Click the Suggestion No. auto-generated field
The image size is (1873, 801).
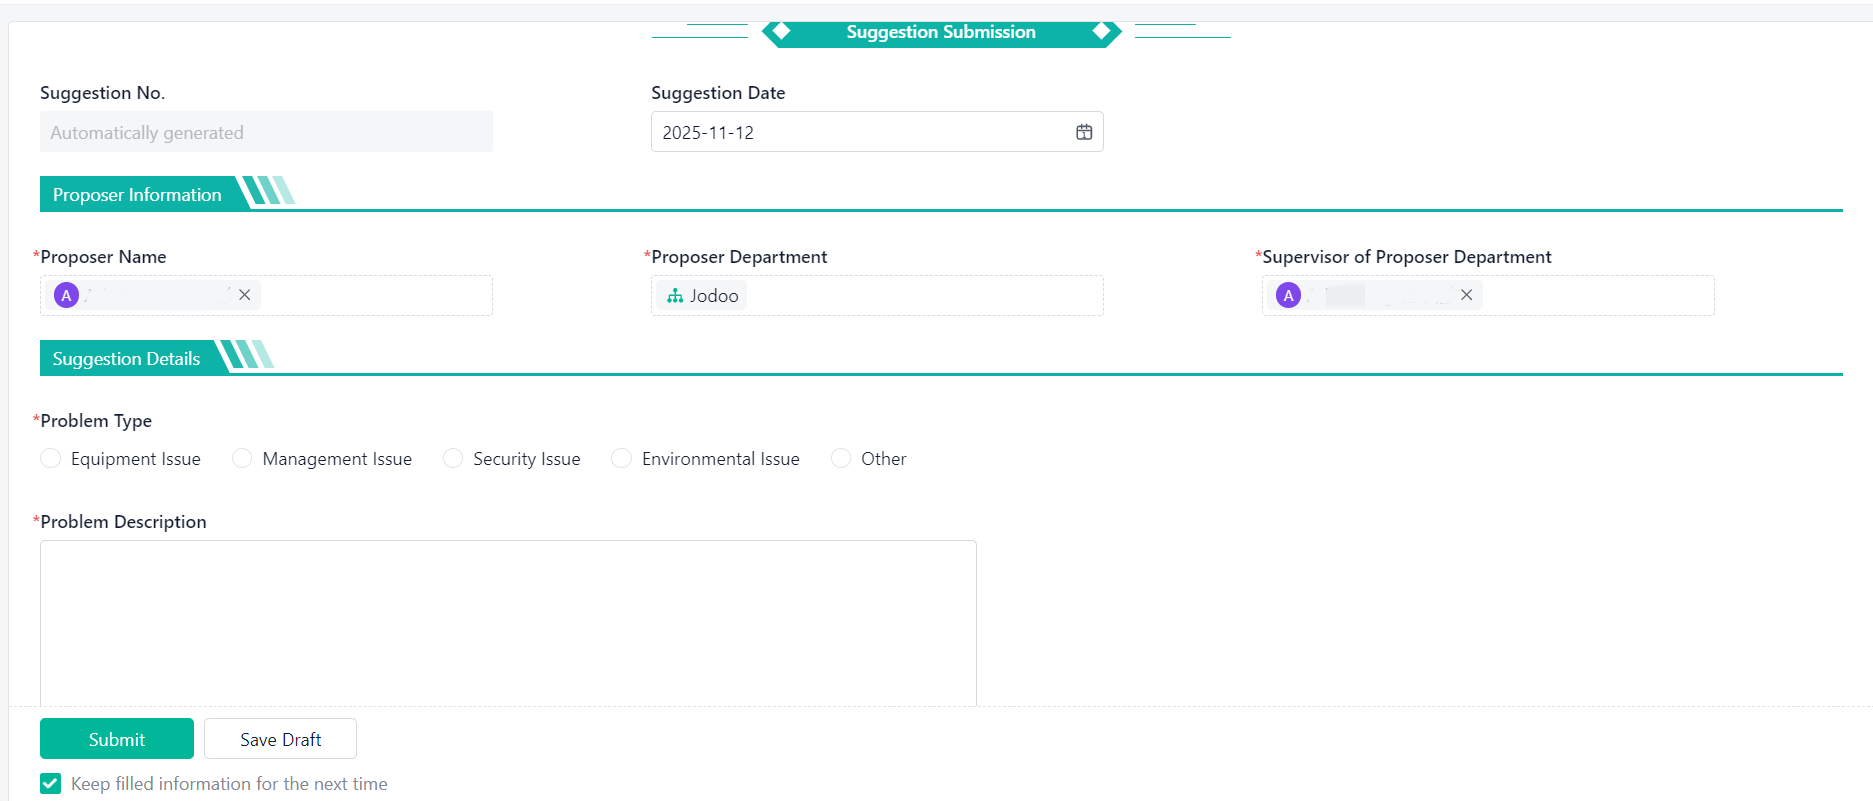[266, 132]
